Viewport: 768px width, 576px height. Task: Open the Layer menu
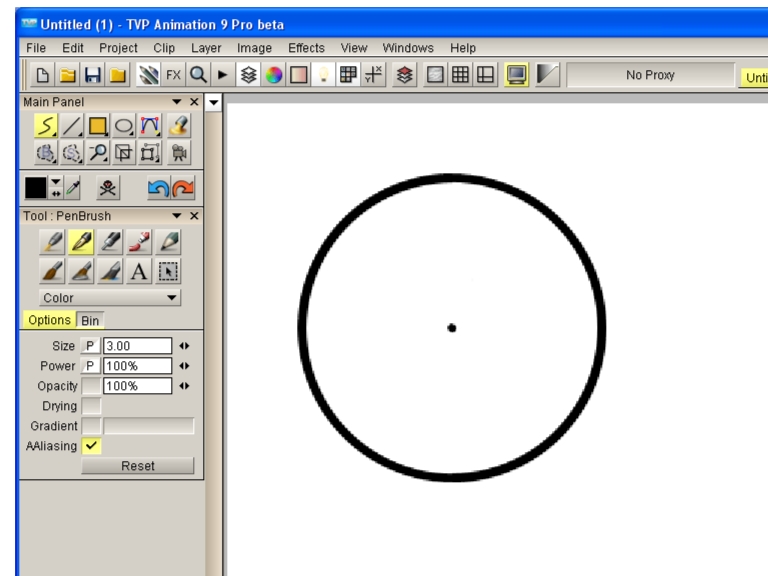[206, 48]
